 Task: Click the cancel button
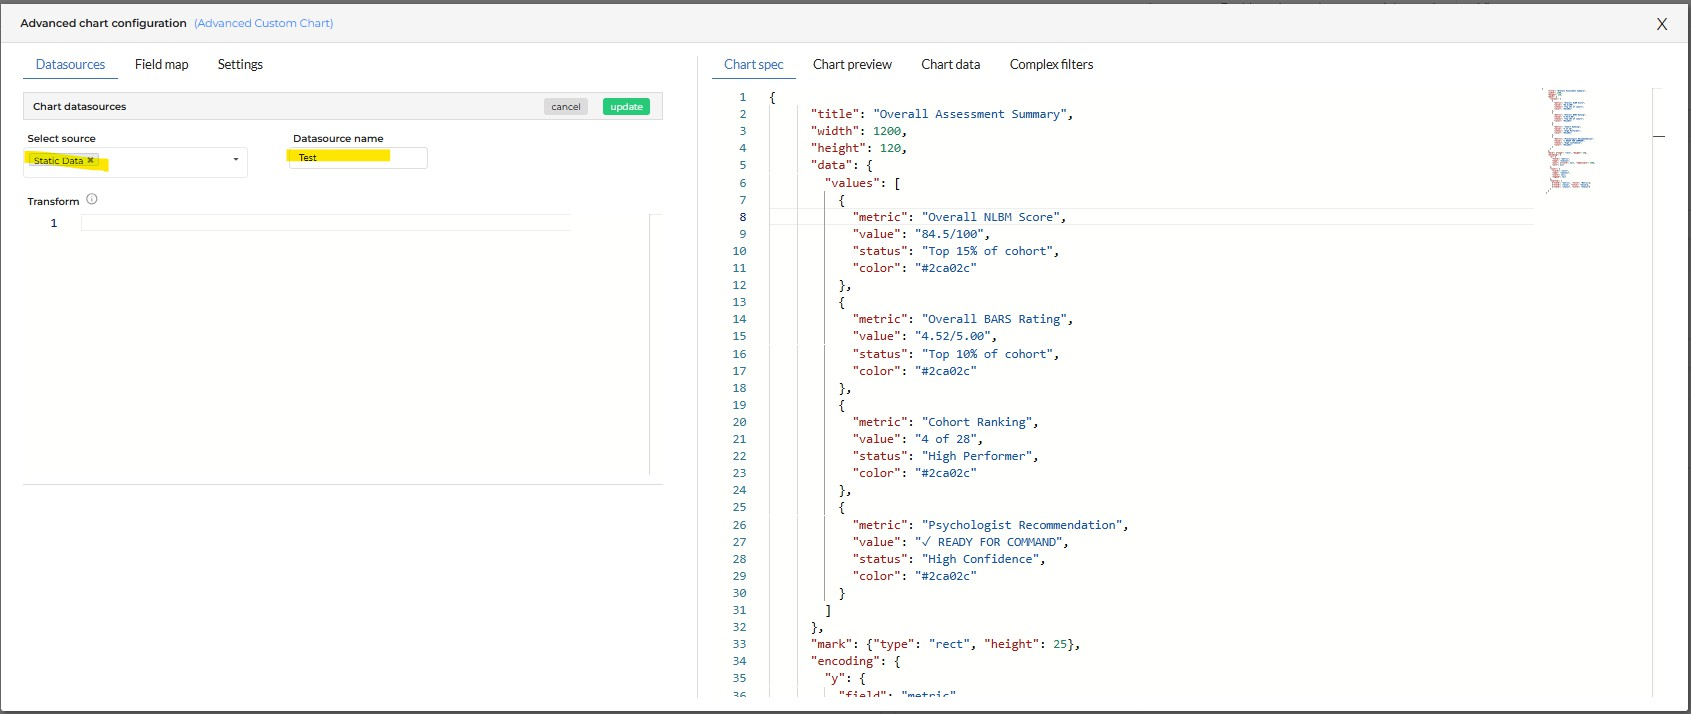point(566,106)
